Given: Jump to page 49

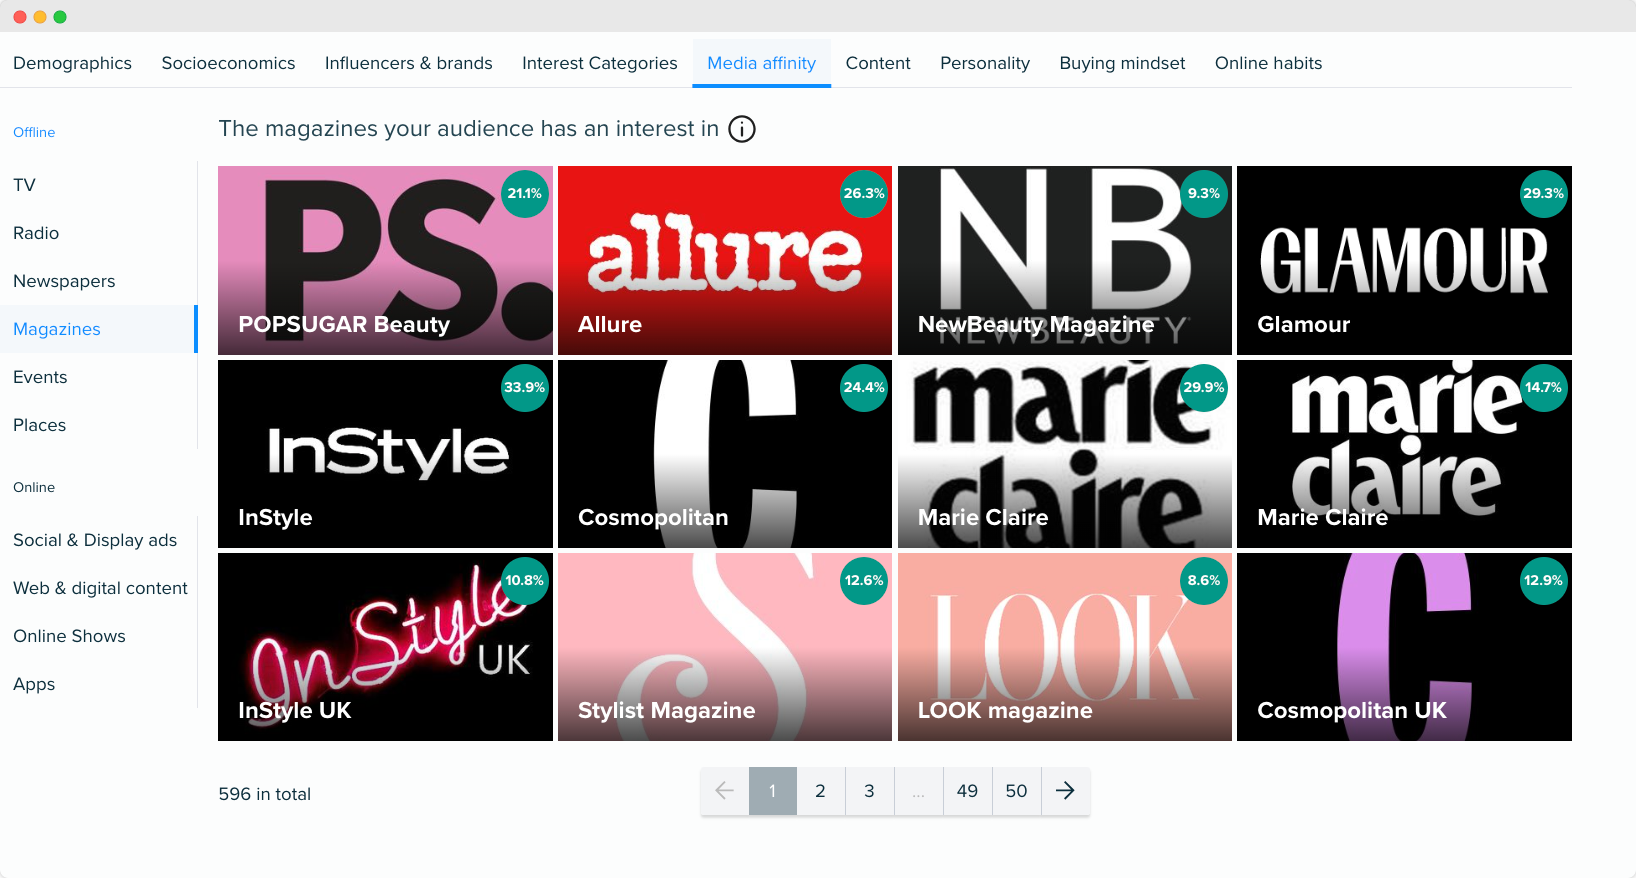Looking at the screenshot, I should tap(967, 791).
